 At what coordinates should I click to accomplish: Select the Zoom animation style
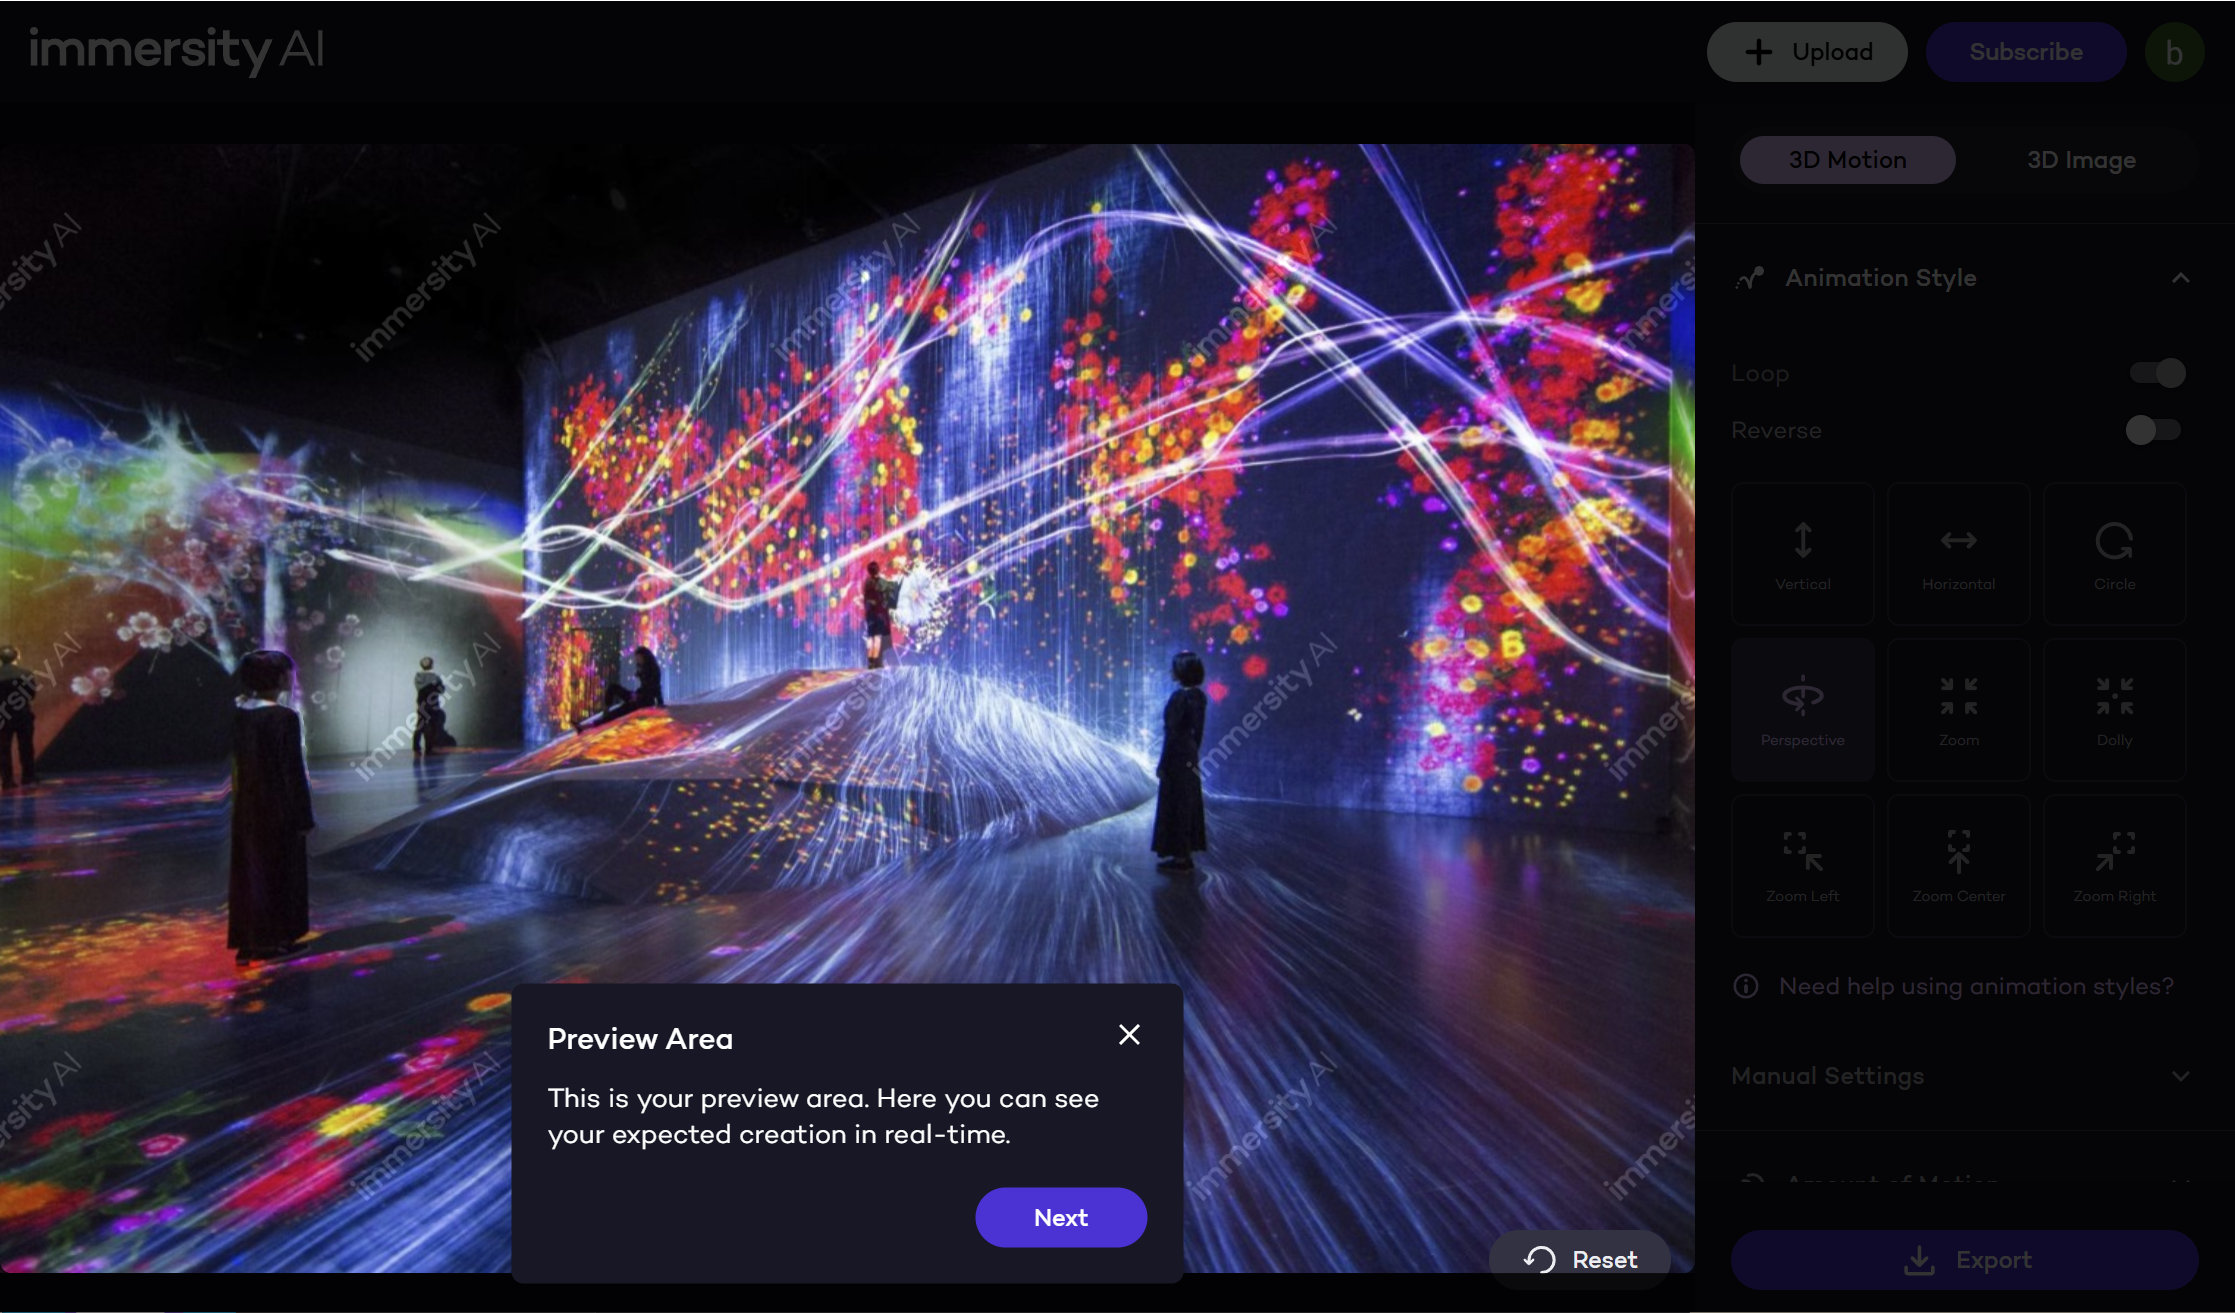pos(1958,710)
